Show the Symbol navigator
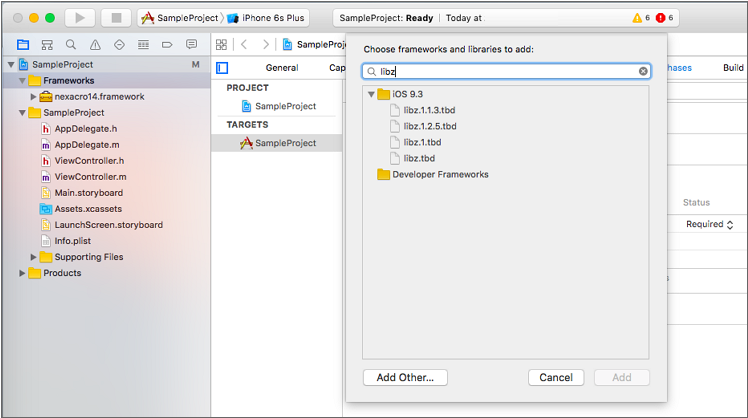This screenshot has height=418, width=748. tap(47, 45)
